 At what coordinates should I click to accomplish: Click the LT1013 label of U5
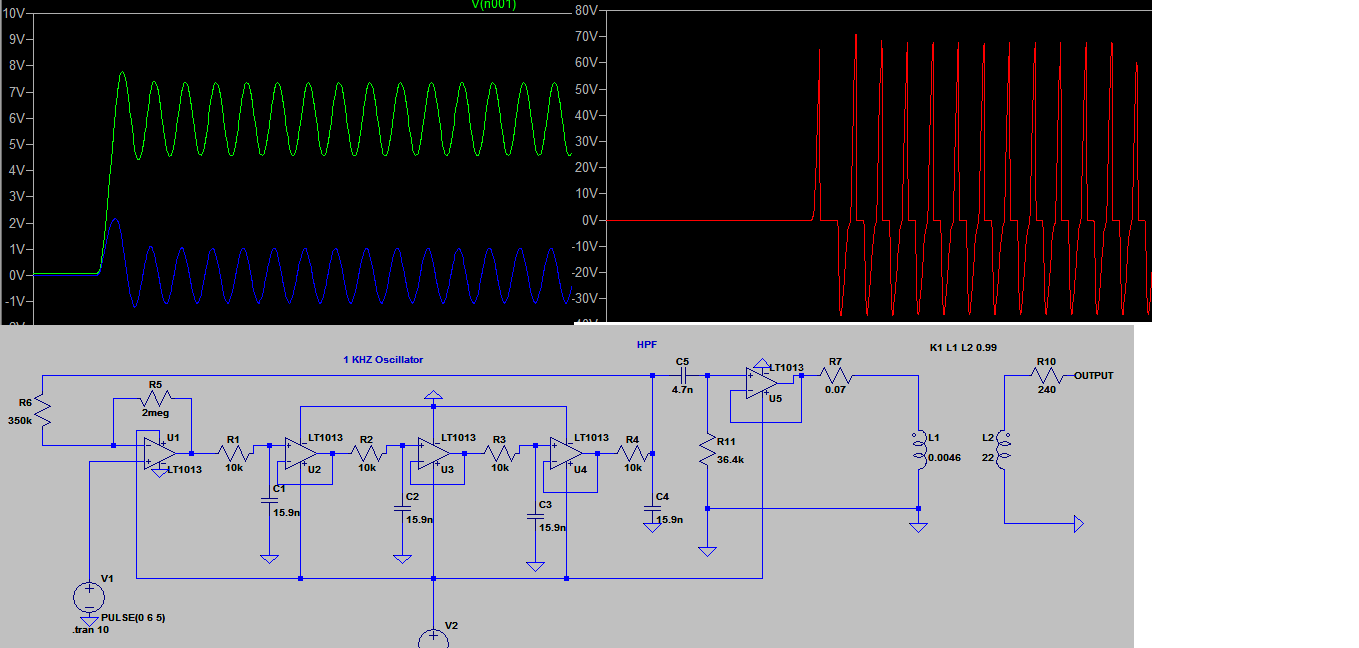[x=786, y=368]
